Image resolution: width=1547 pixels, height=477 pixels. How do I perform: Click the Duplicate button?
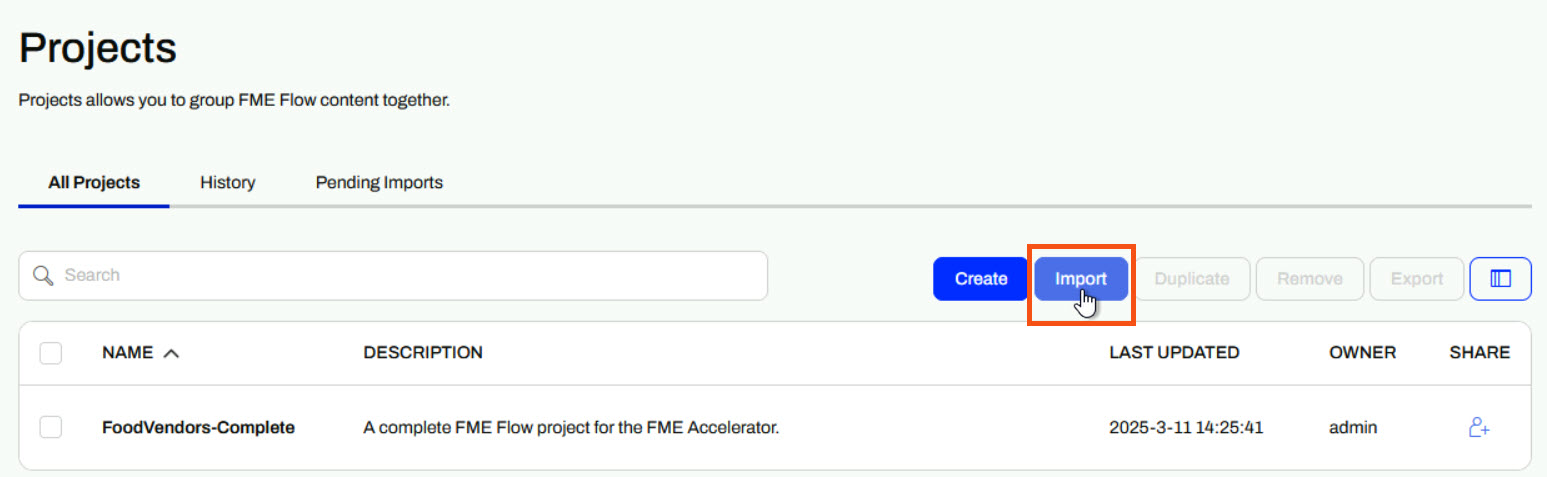(1191, 279)
